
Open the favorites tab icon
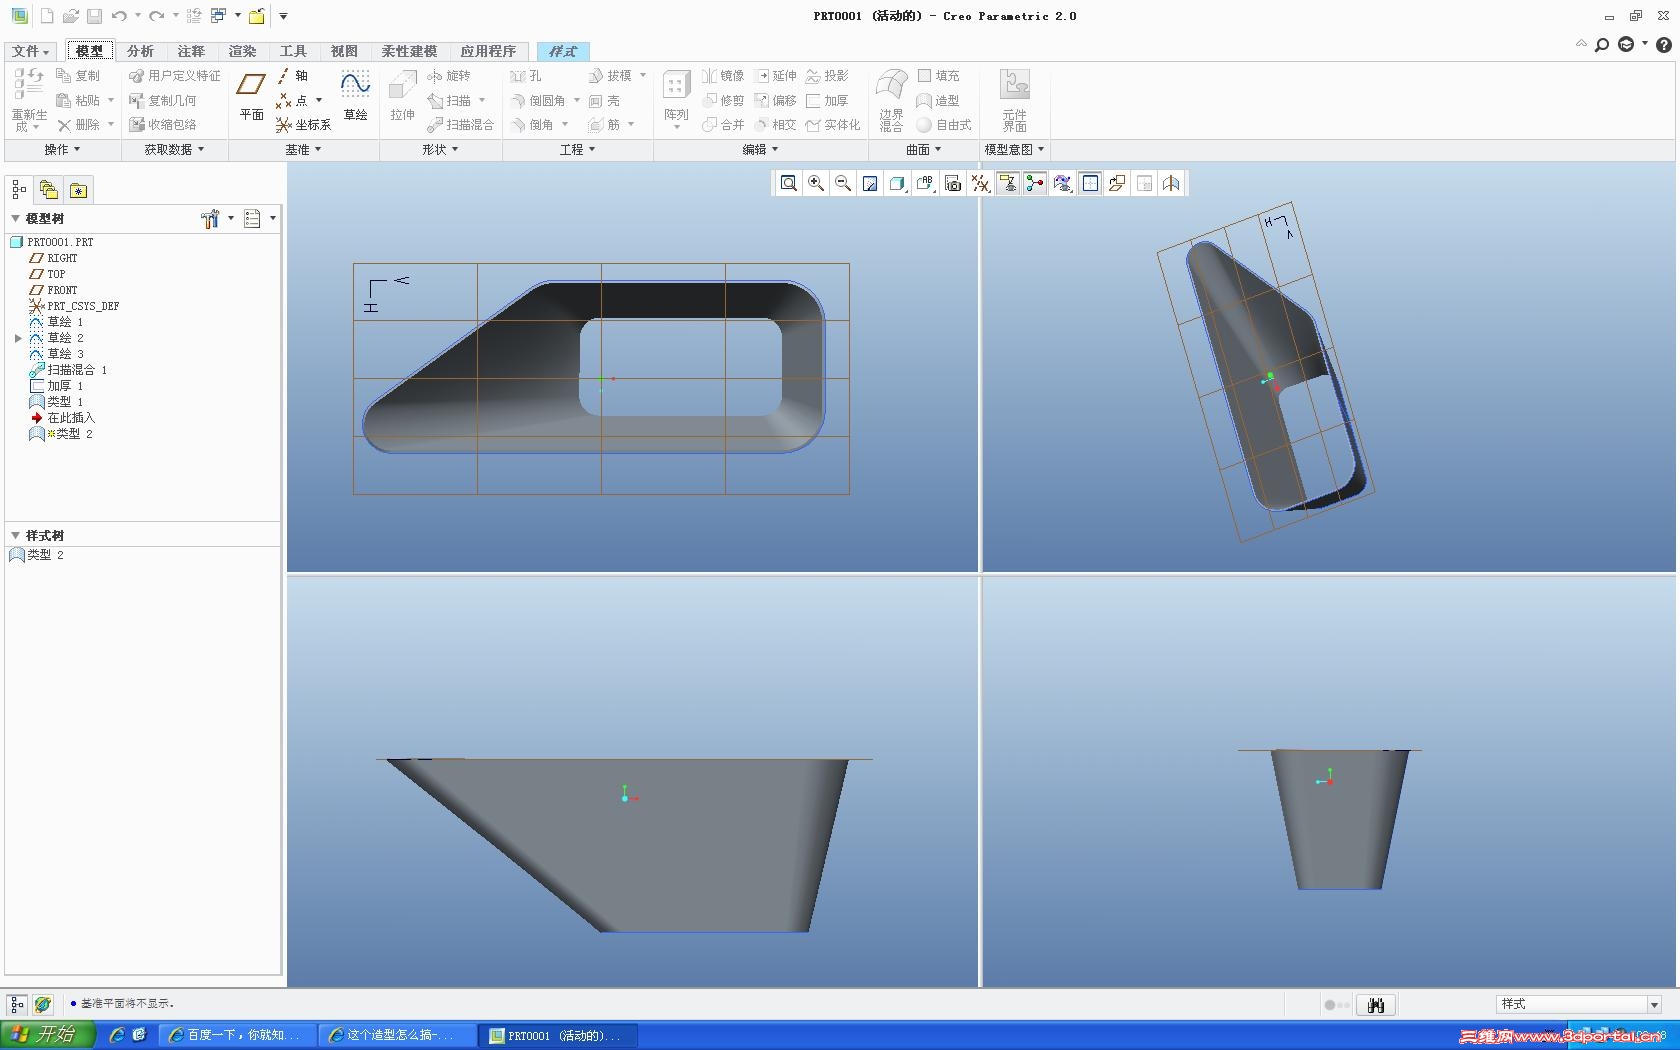[x=78, y=190]
